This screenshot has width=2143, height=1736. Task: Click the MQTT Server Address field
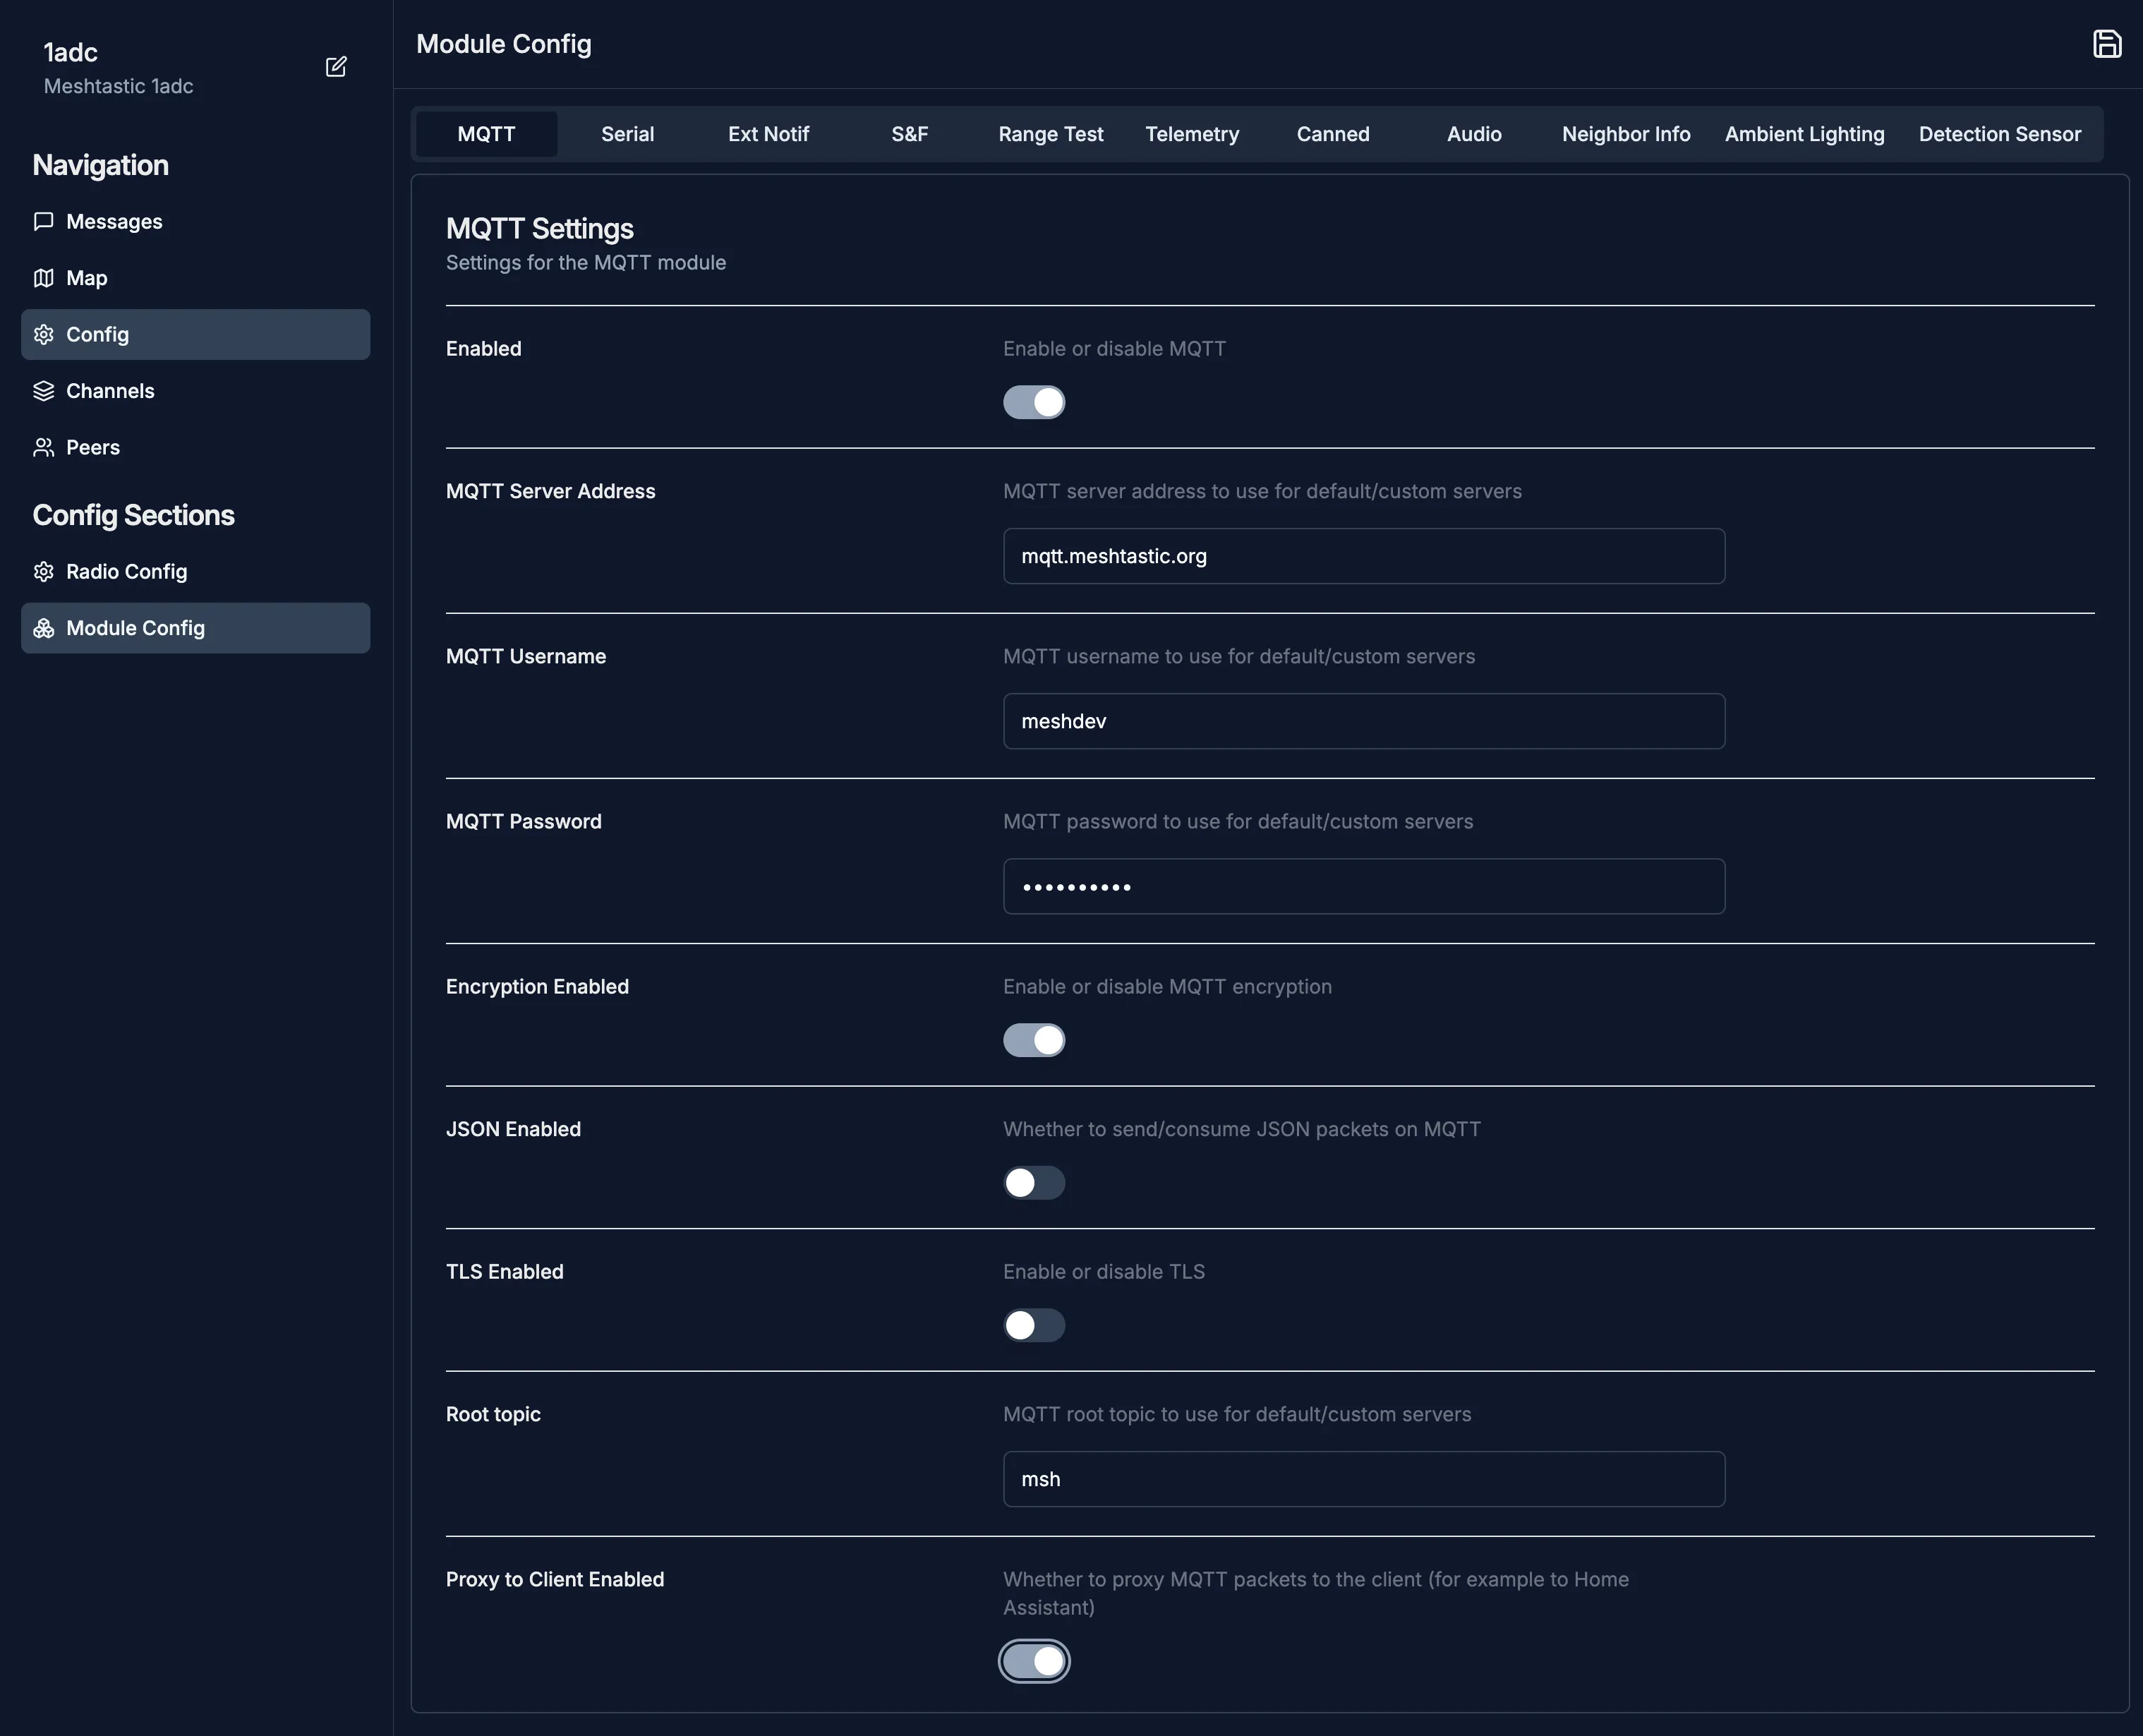click(x=1363, y=556)
